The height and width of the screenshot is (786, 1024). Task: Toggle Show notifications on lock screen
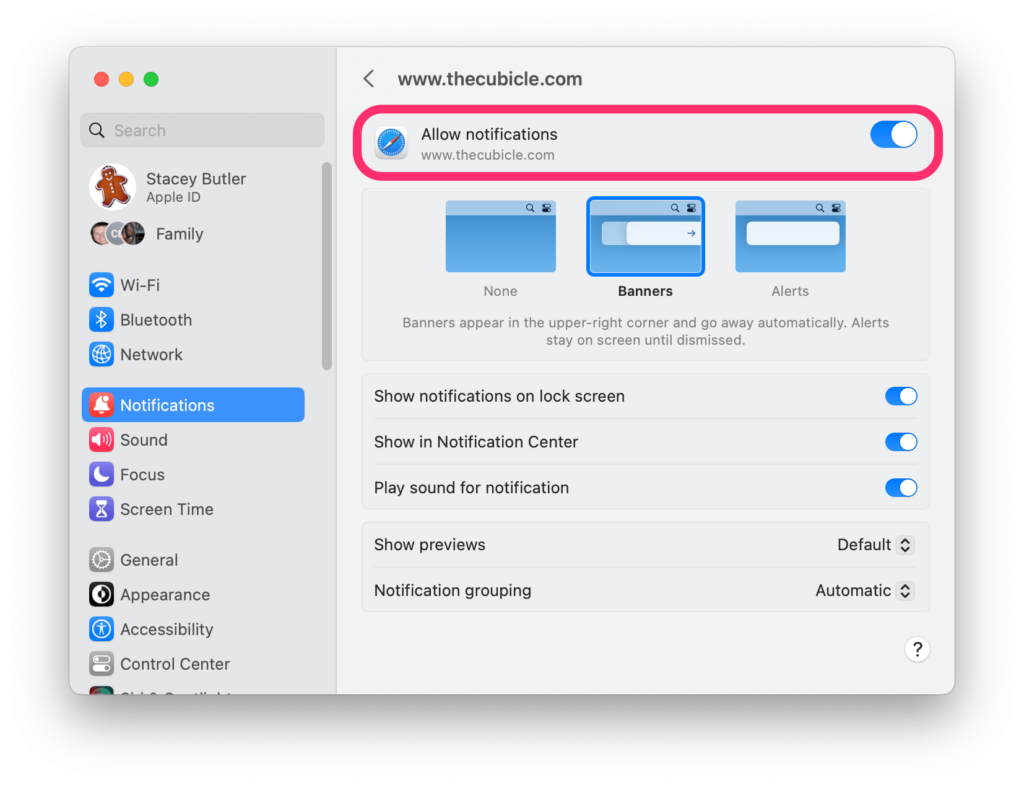(x=901, y=396)
